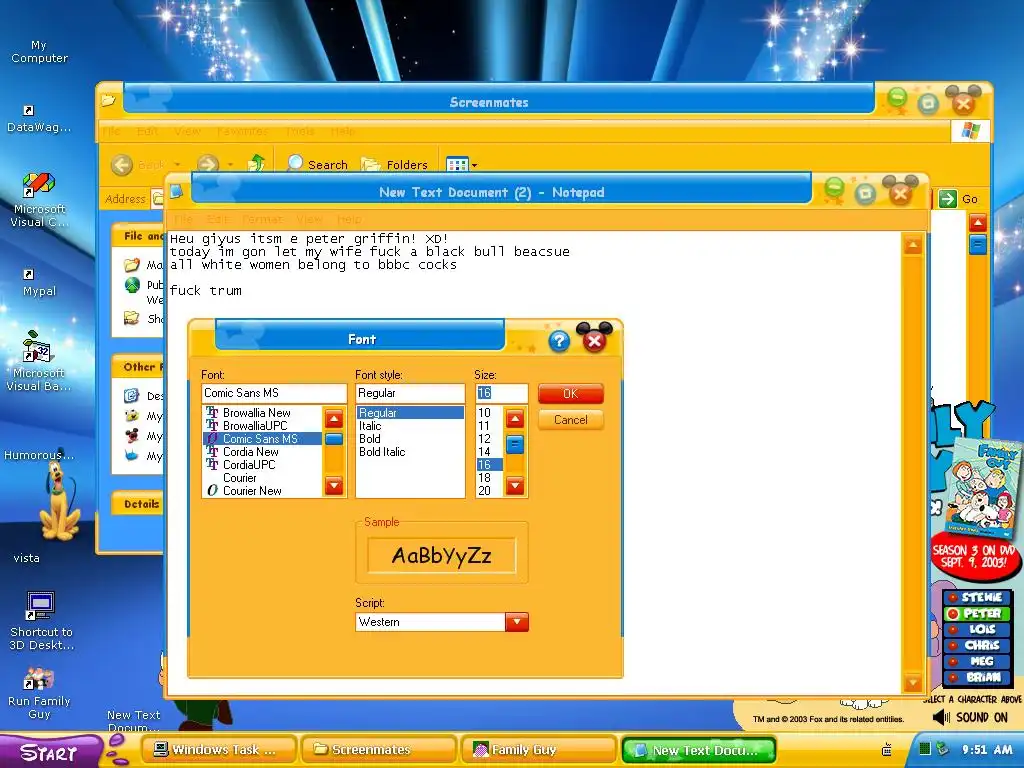Click the help question mark in Font dialog
The width and height of the screenshot is (1024, 768).
click(559, 341)
